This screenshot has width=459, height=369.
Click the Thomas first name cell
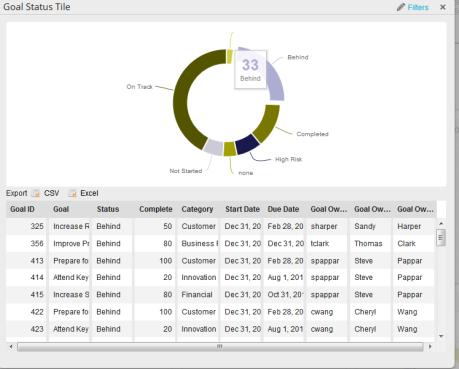coord(371,244)
